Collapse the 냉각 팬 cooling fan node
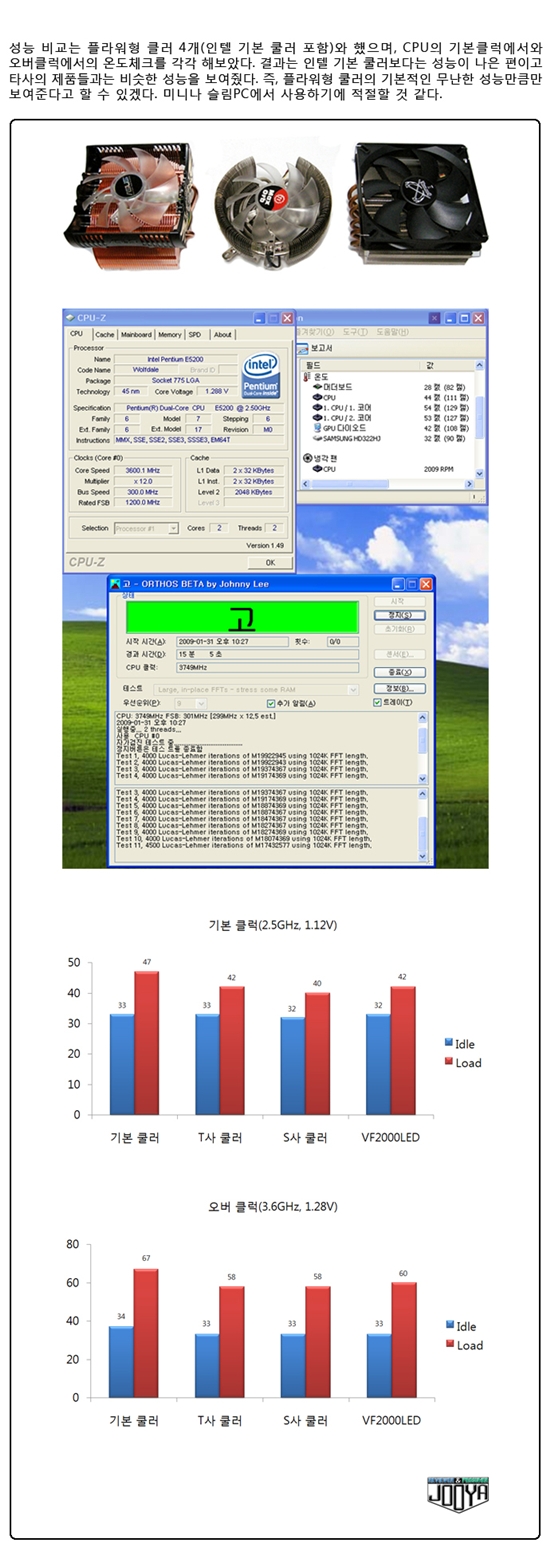The image size is (550, 1554). point(307,458)
